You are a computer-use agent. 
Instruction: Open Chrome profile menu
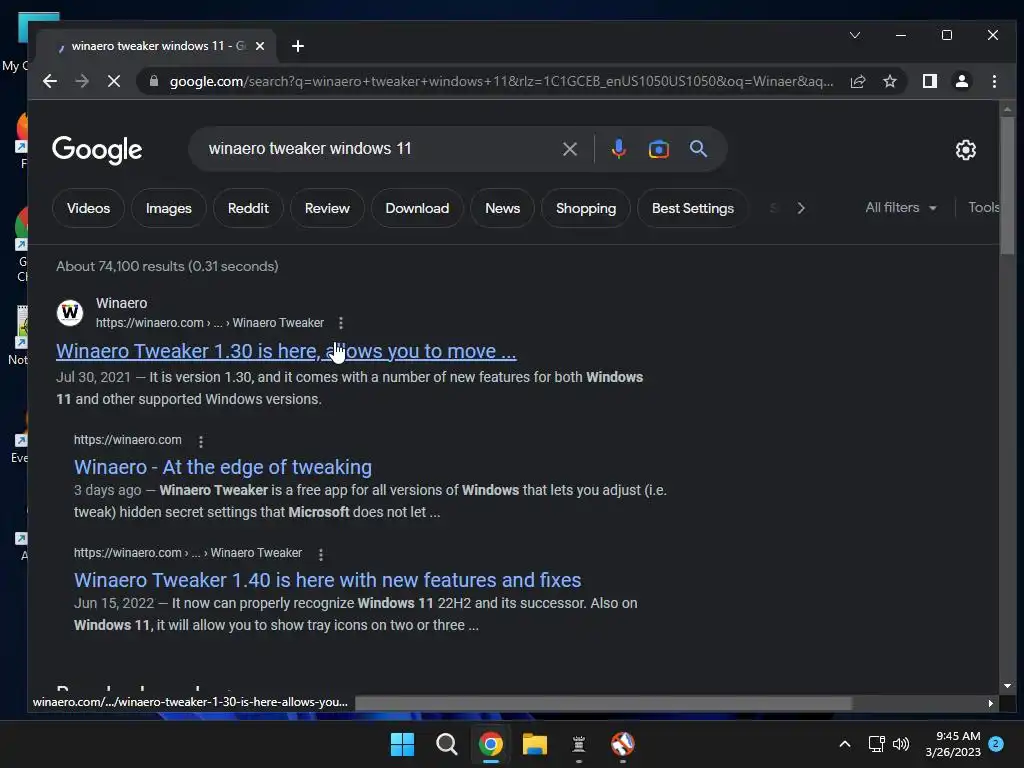coord(961,81)
